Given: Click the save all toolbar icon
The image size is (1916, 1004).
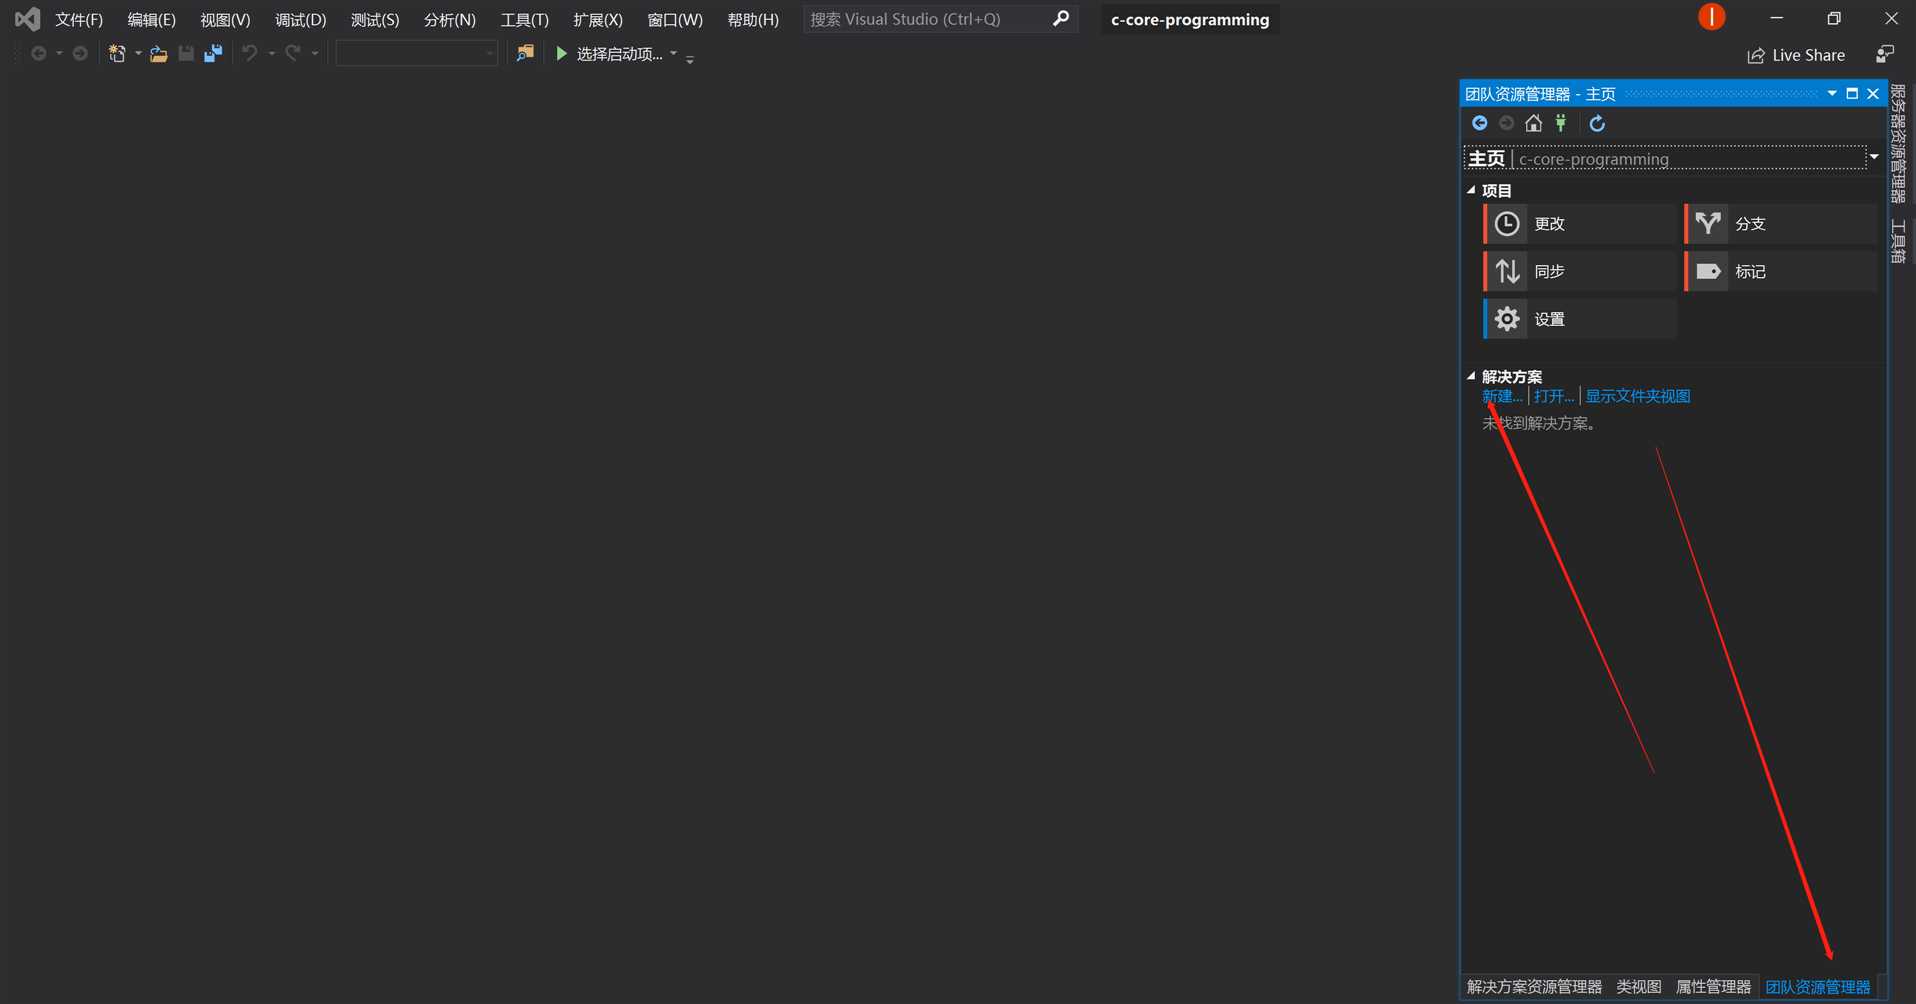Looking at the screenshot, I should pyautogui.click(x=213, y=54).
